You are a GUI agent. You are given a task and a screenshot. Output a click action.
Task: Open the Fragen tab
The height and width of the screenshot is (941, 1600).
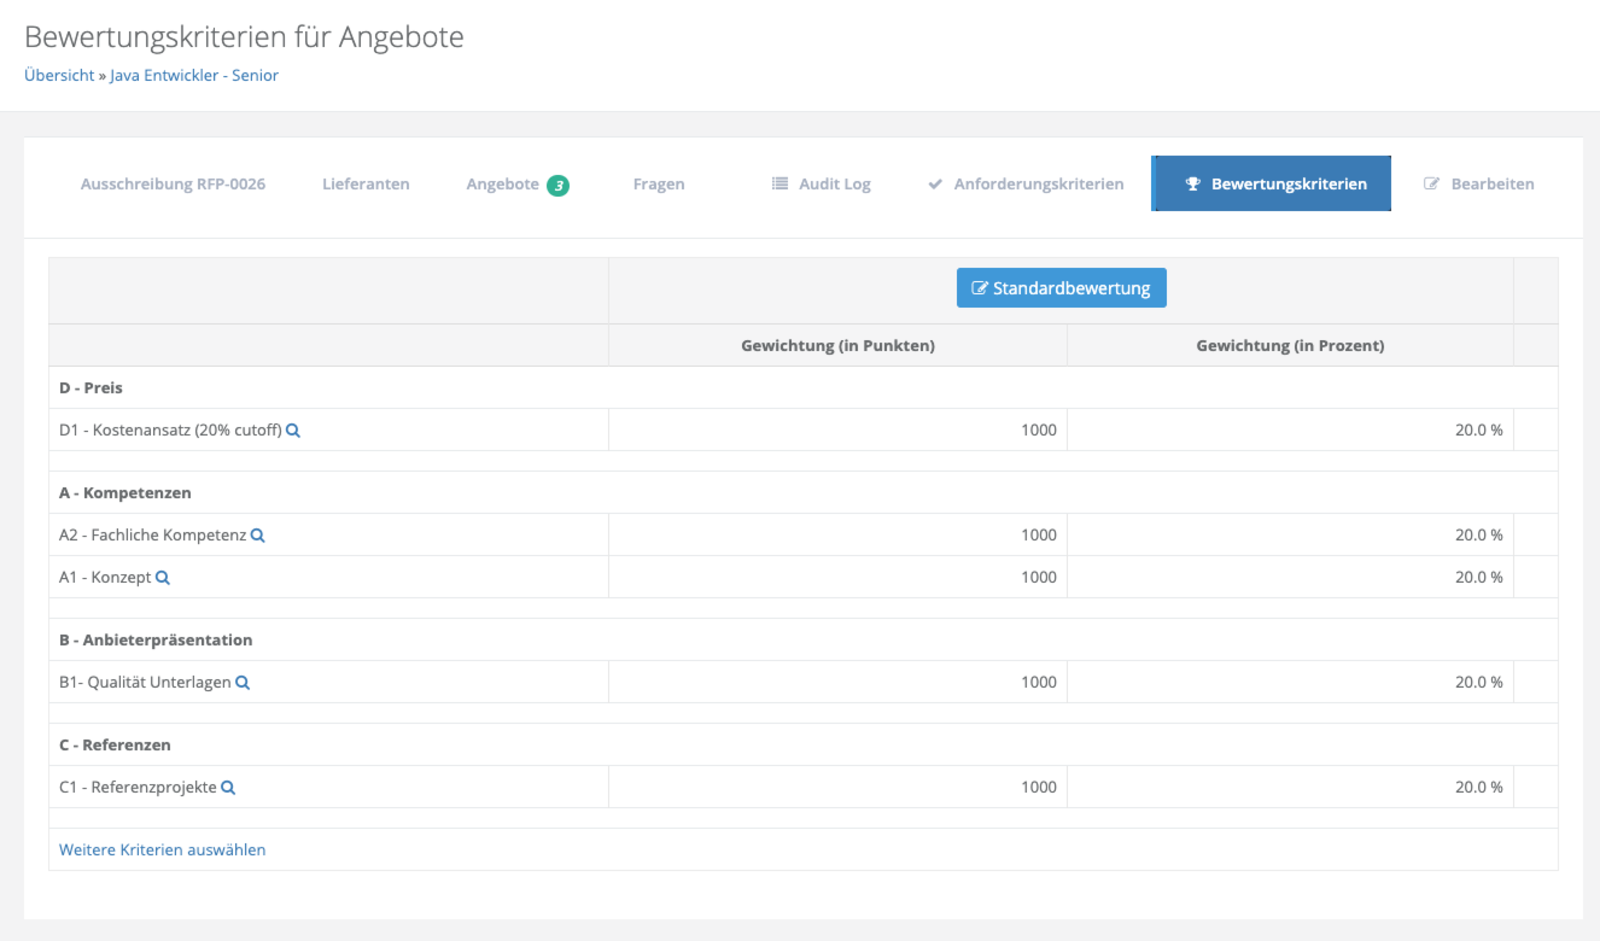tap(659, 184)
